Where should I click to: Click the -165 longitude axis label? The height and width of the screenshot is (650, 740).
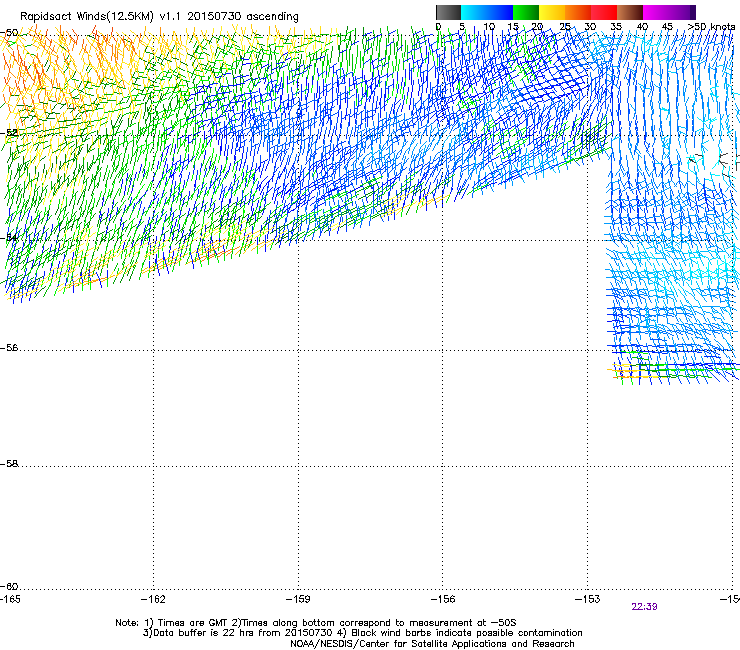10,599
